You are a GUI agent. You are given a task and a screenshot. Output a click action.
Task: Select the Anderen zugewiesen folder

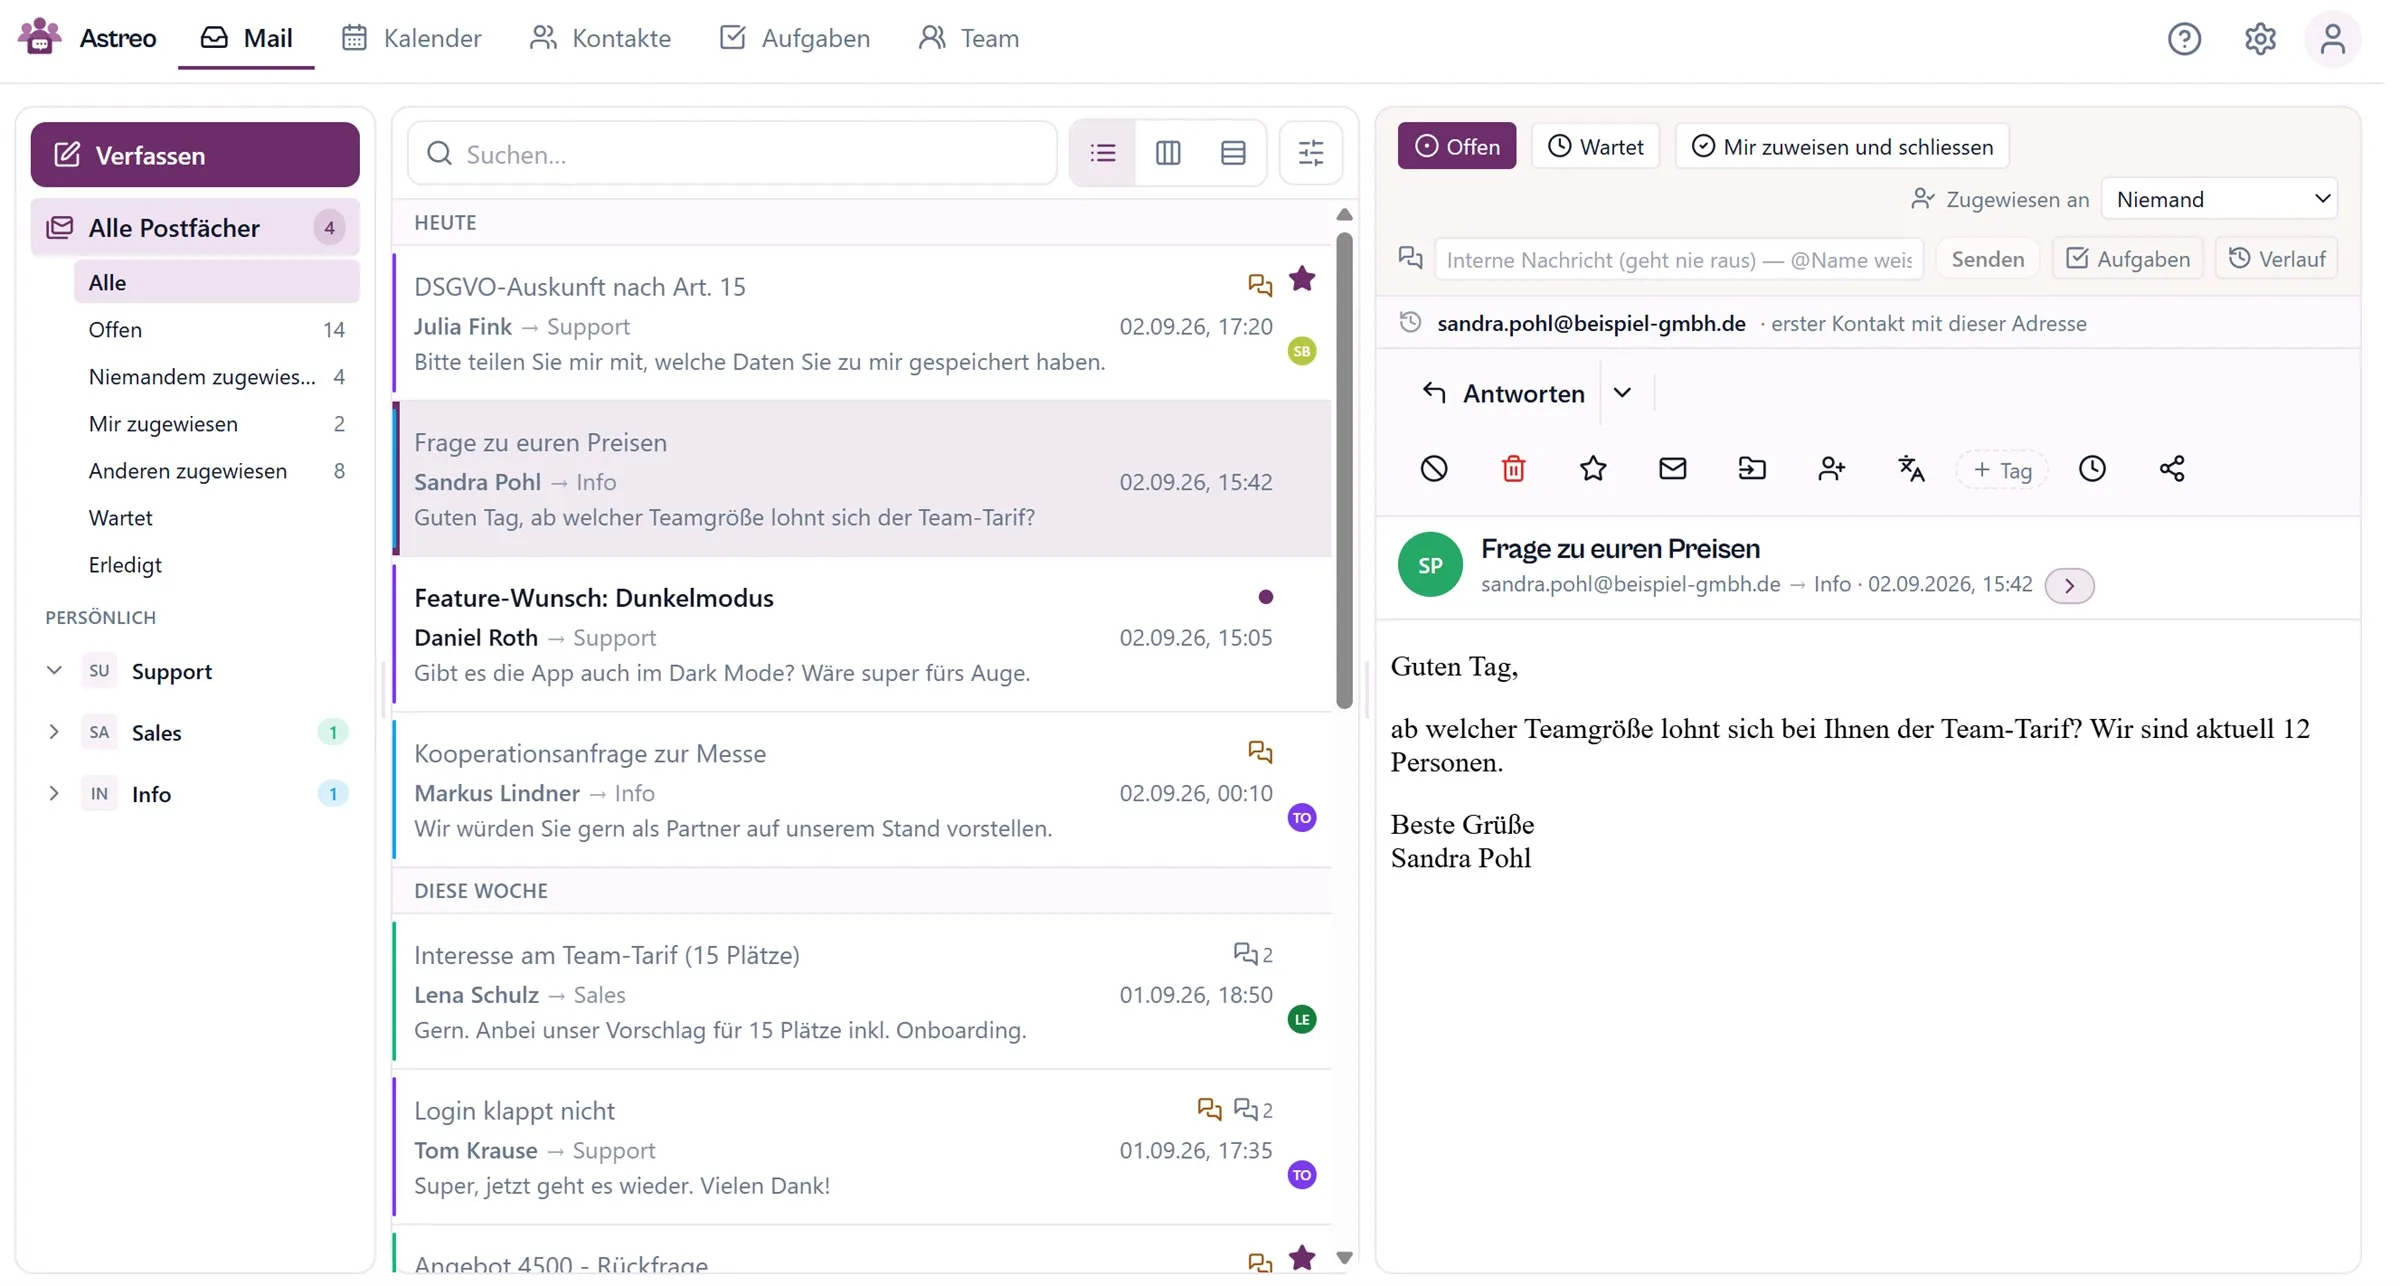coord(218,473)
